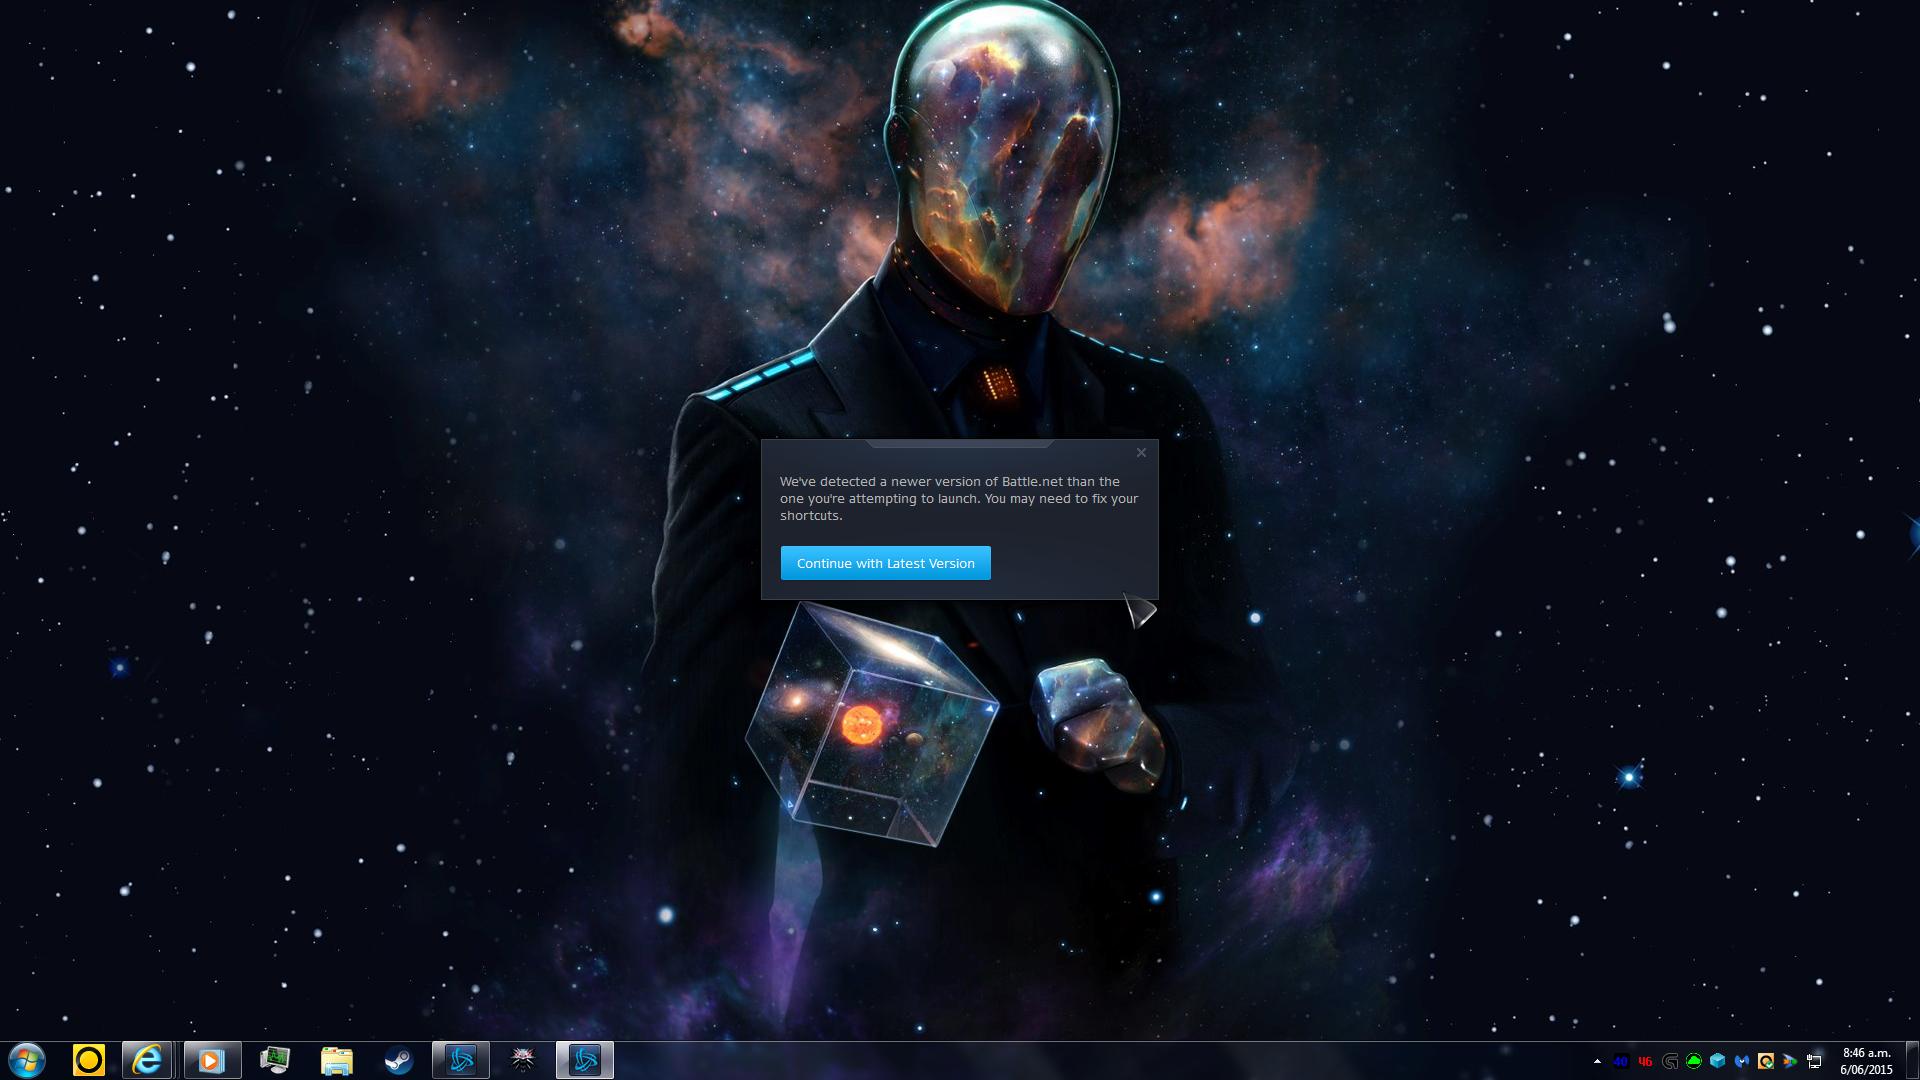Open the Windows Start menu

tap(27, 1060)
